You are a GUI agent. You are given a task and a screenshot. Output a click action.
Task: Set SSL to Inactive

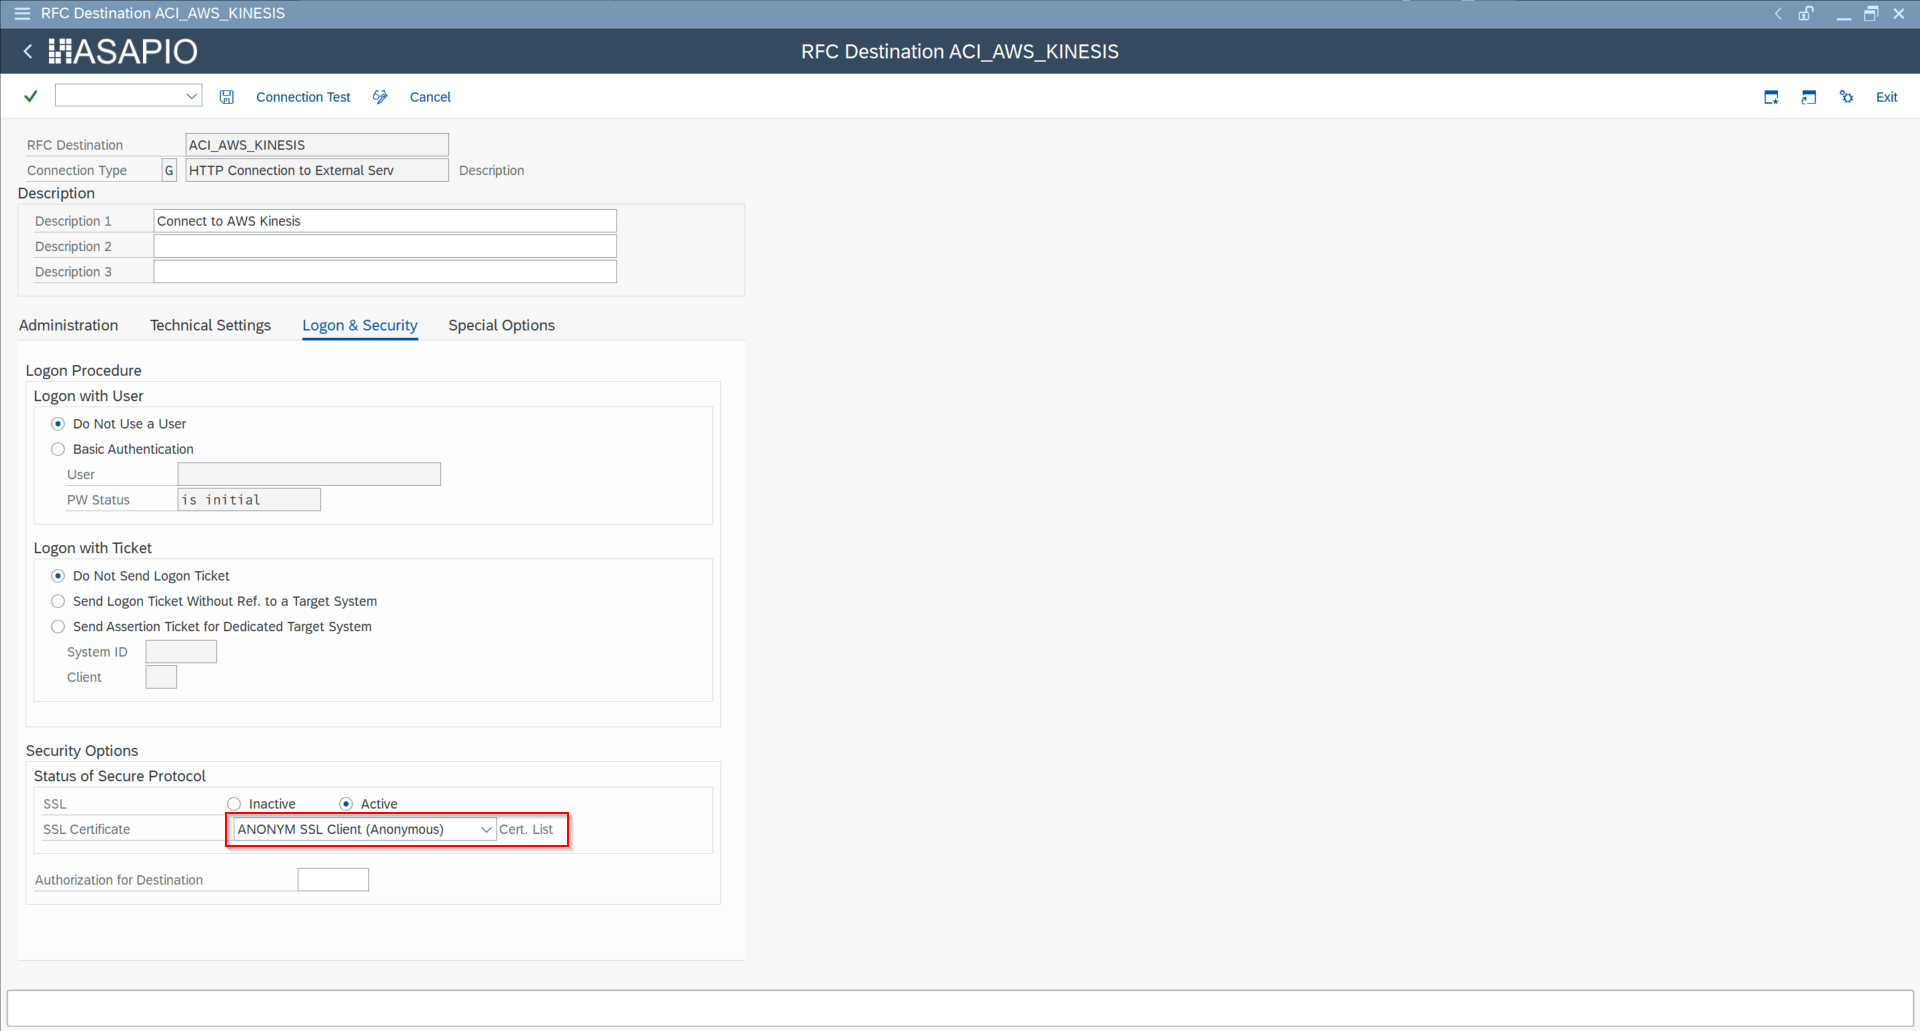(234, 804)
